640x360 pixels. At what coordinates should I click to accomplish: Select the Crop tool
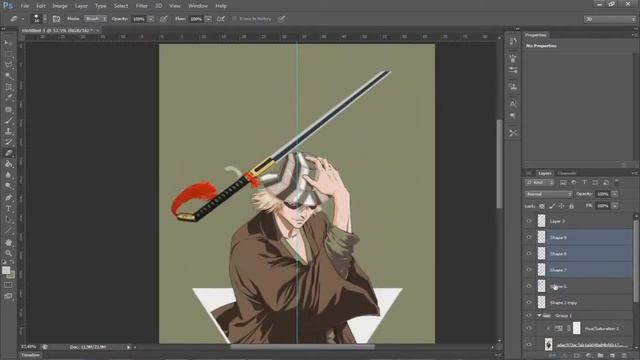8,87
